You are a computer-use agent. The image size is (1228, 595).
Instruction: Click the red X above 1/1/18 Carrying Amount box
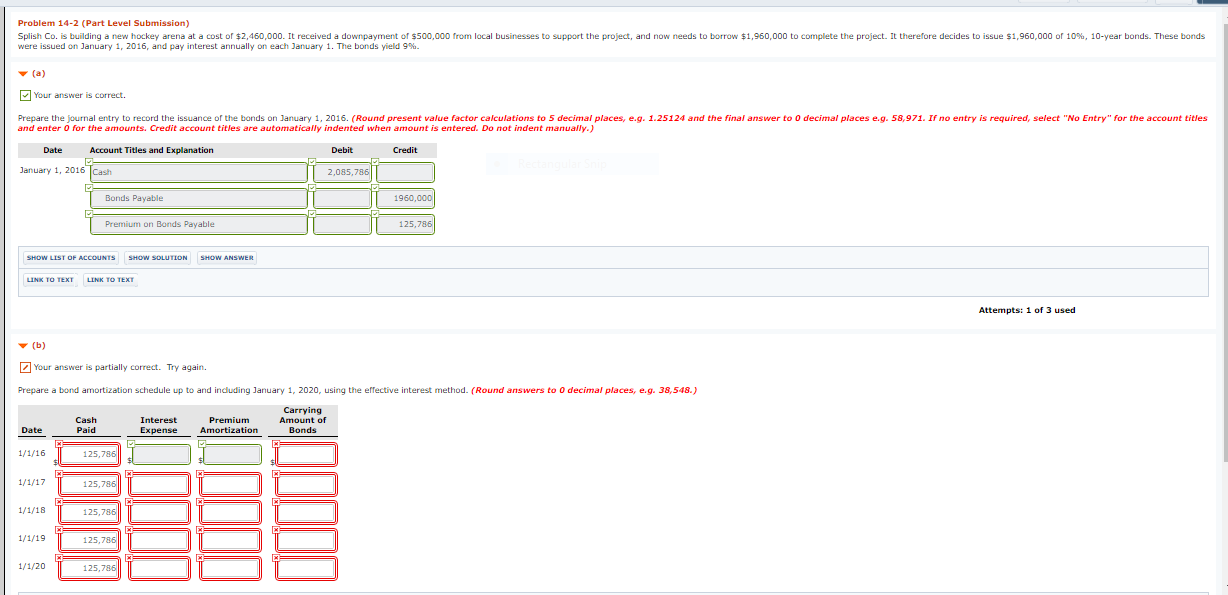[276, 502]
